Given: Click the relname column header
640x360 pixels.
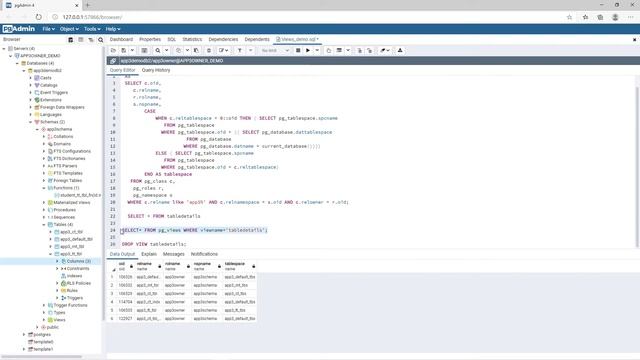Looking at the screenshot, I should [149, 266].
